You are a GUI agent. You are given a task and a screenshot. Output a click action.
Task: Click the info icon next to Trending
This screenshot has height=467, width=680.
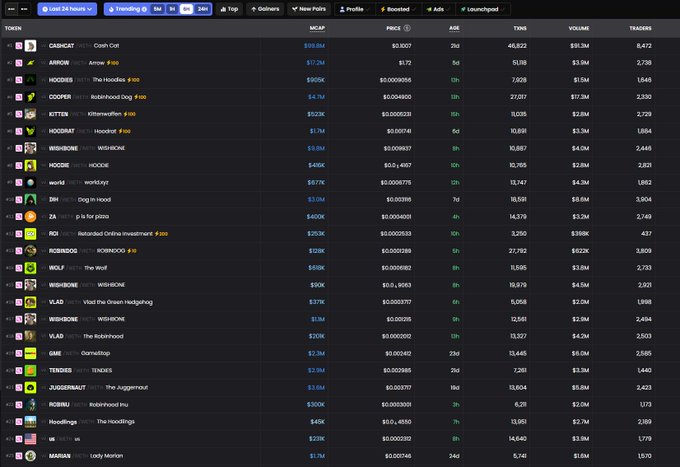click(x=144, y=9)
